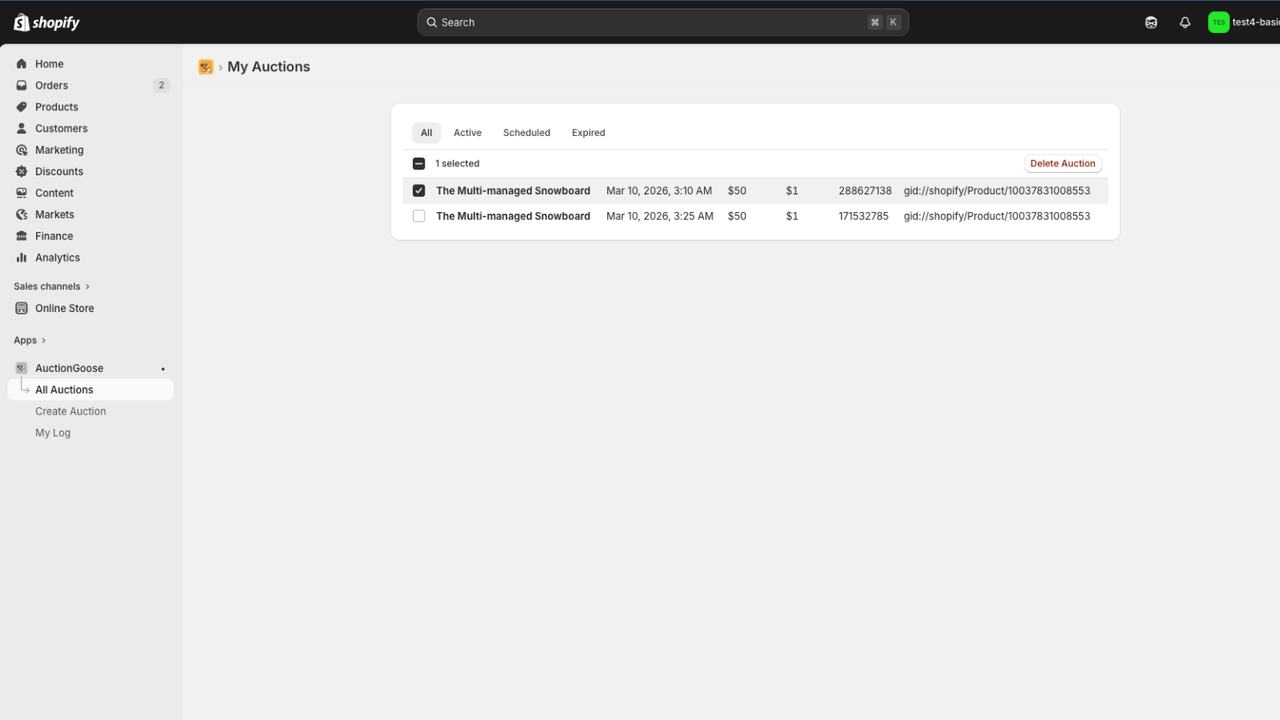The image size is (1280, 720).
Task: Open the Sidekick assistant icon
Action: [x=1151, y=22]
